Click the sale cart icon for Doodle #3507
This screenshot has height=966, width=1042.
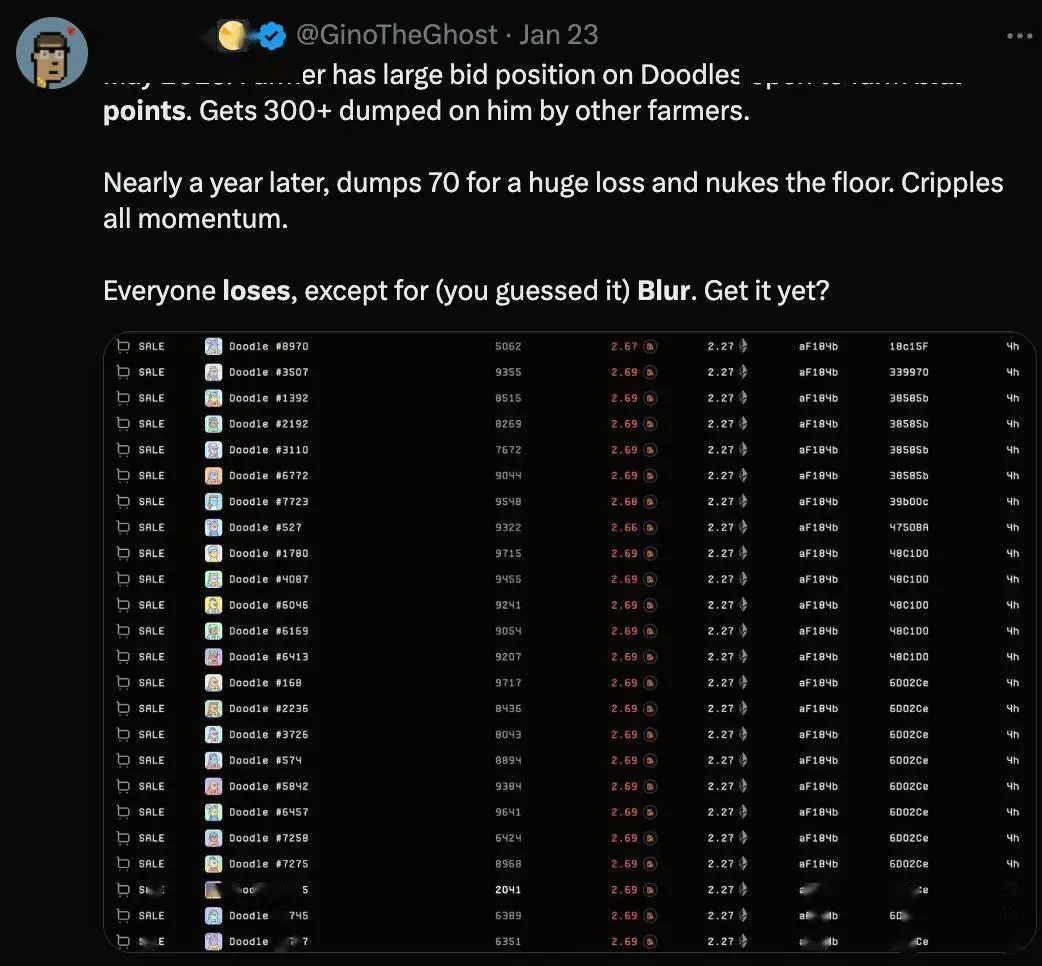[x=123, y=372]
